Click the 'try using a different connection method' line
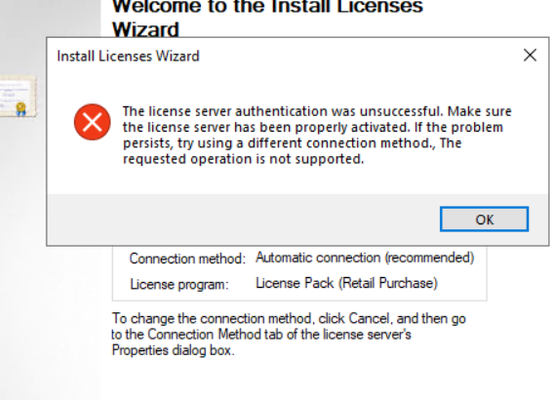The image size is (550, 400). (292, 143)
